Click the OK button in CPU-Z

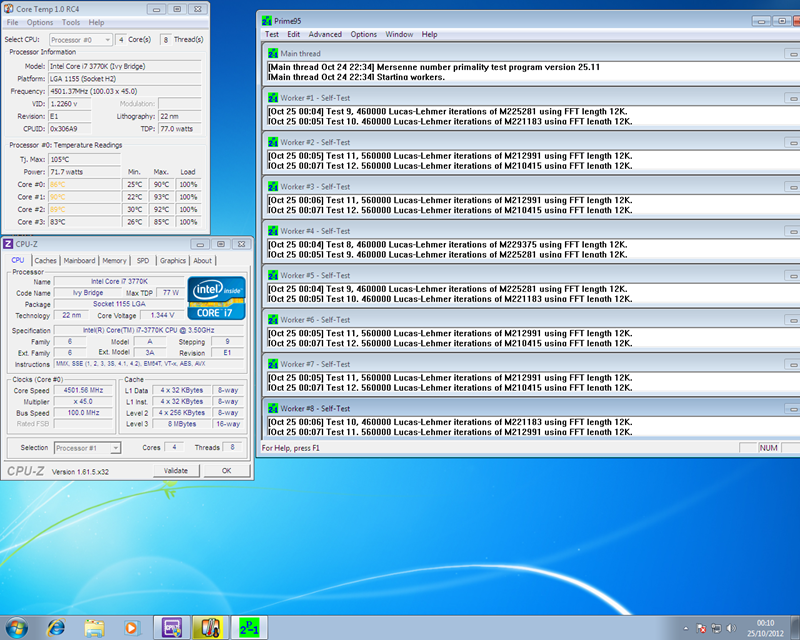click(227, 471)
